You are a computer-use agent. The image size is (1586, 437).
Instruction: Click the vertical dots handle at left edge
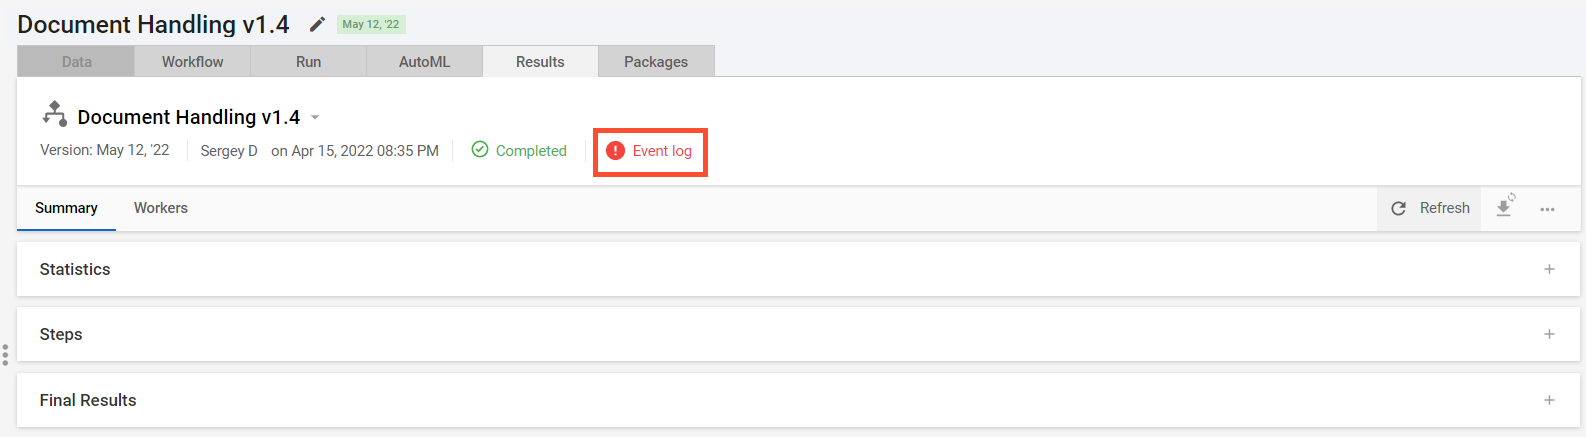pyautogui.click(x=5, y=355)
